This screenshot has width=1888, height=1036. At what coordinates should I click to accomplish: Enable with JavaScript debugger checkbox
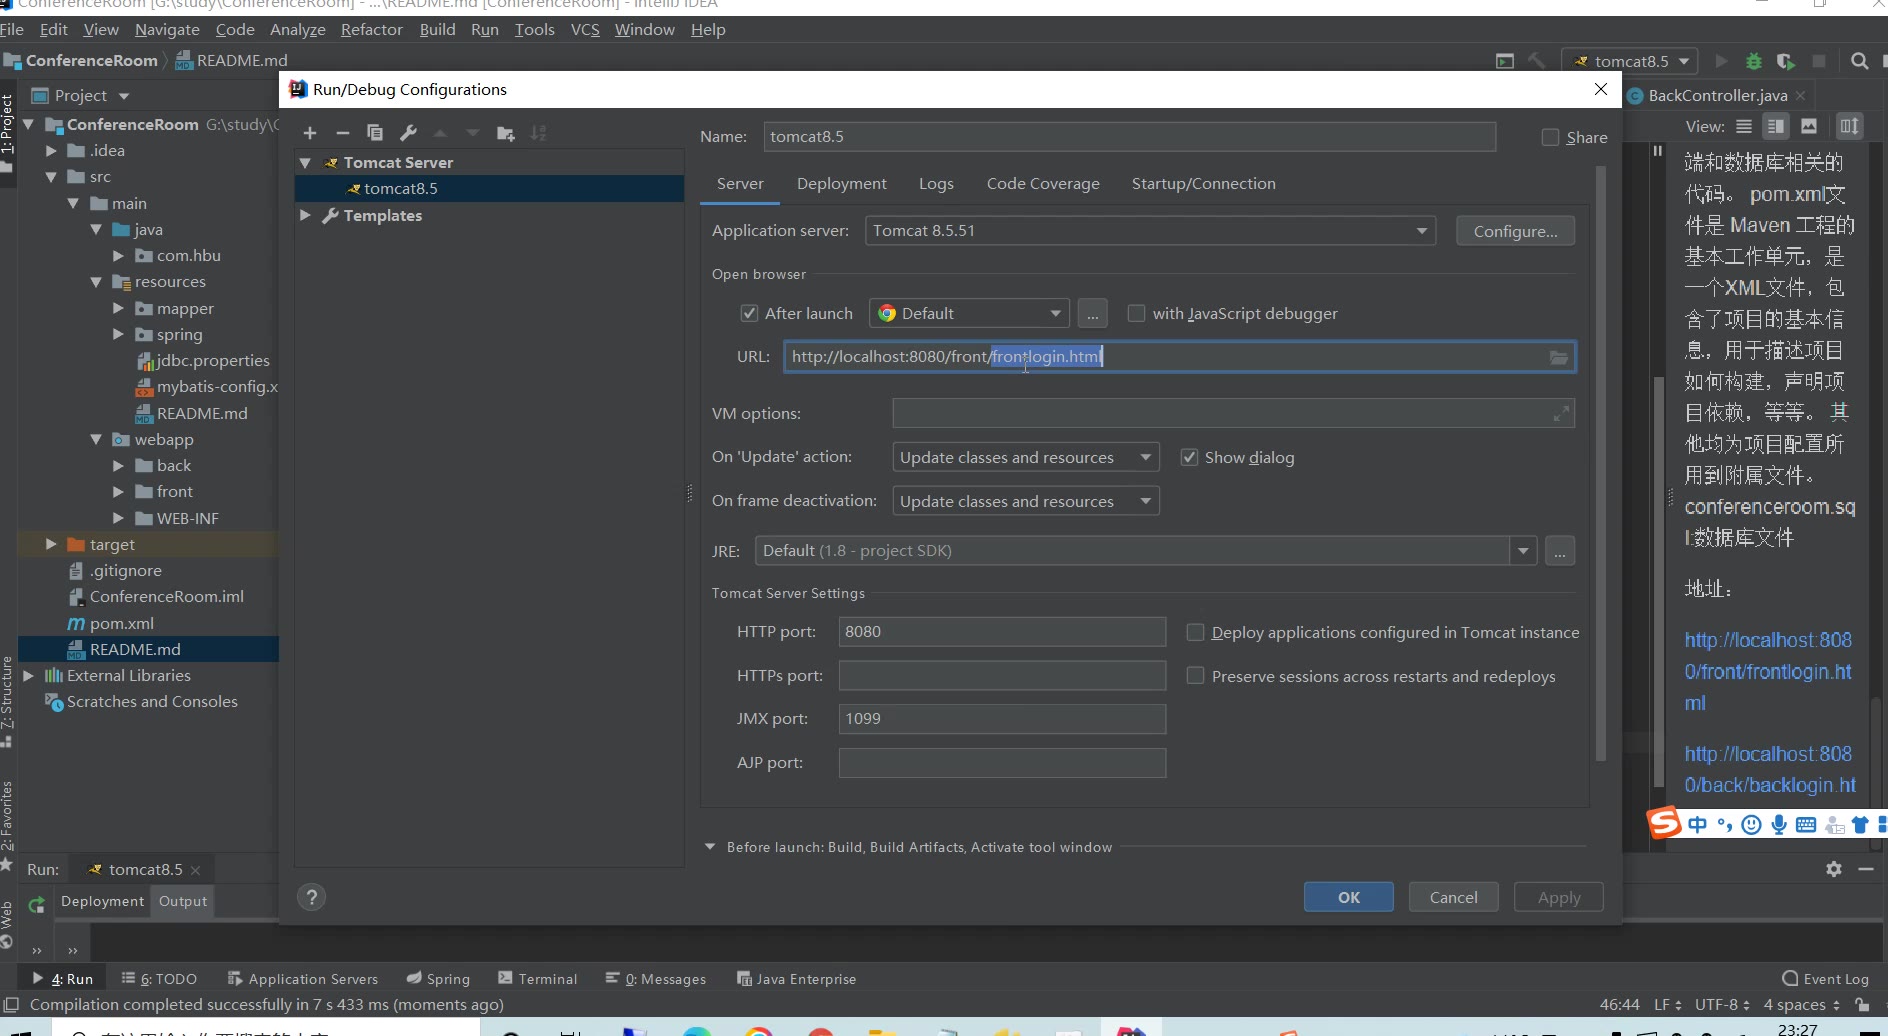[1136, 313]
